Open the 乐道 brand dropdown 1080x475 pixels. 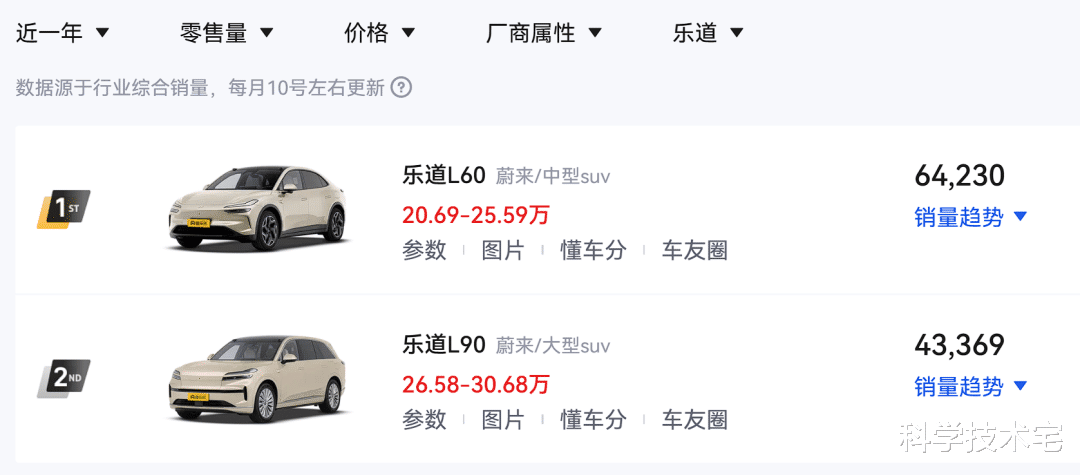click(708, 33)
